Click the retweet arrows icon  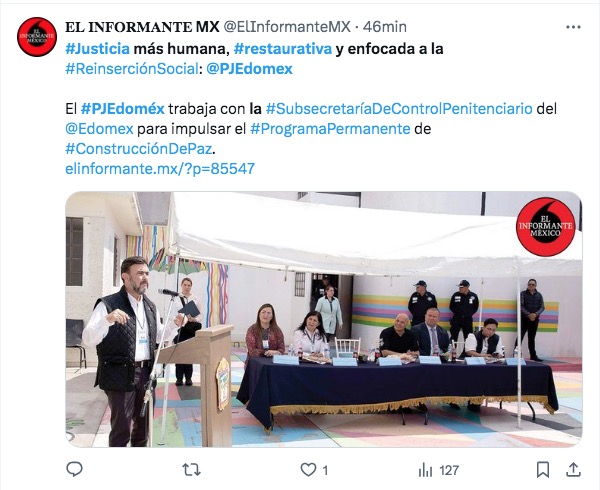click(x=191, y=469)
